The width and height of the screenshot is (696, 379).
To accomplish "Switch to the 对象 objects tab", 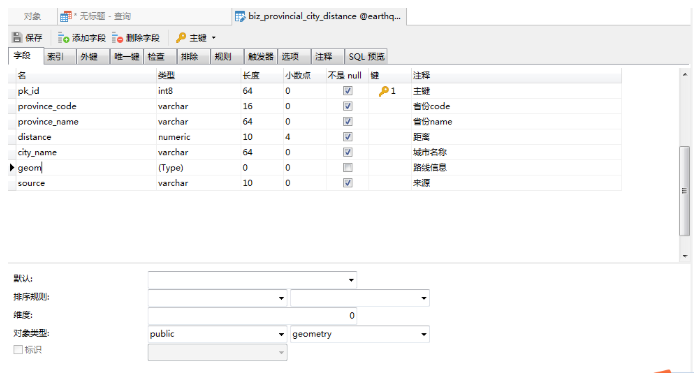I will pyautogui.click(x=32, y=16).
